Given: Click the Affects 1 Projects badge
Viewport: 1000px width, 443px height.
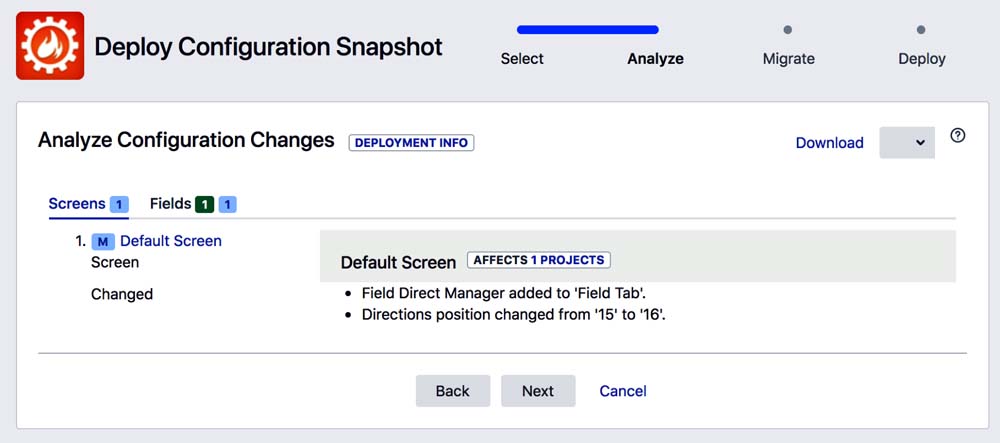Looking at the screenshot, I should click(x=539, y=260).
